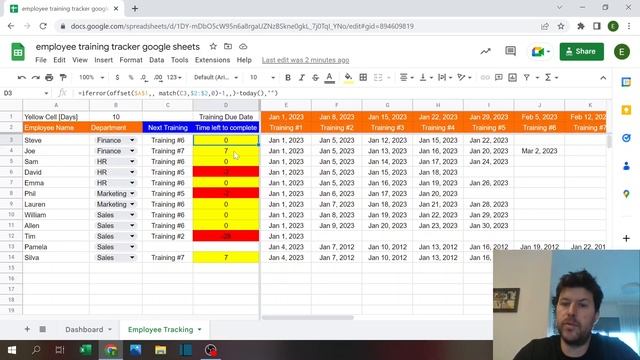Open text wrapping options
This screenshot has height=360, width=640.
(445, 78)
